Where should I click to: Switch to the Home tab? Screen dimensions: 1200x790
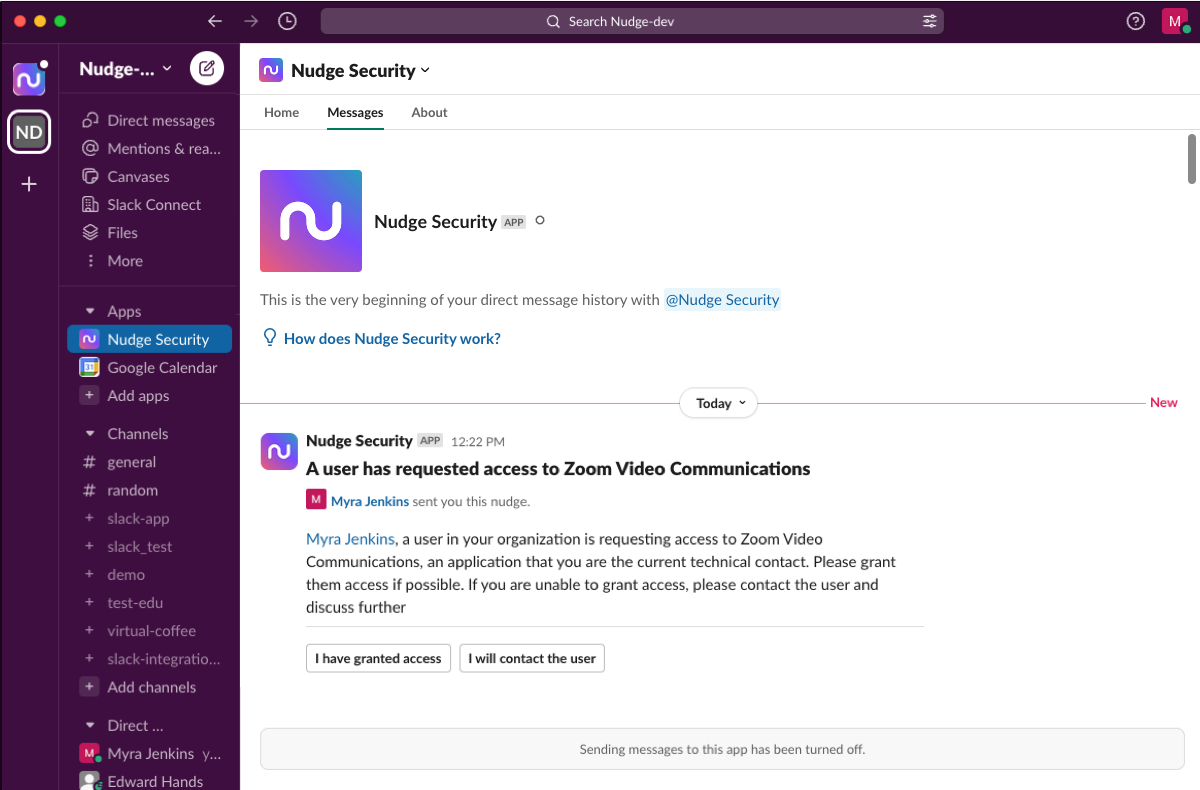click(x=281, y=112)
